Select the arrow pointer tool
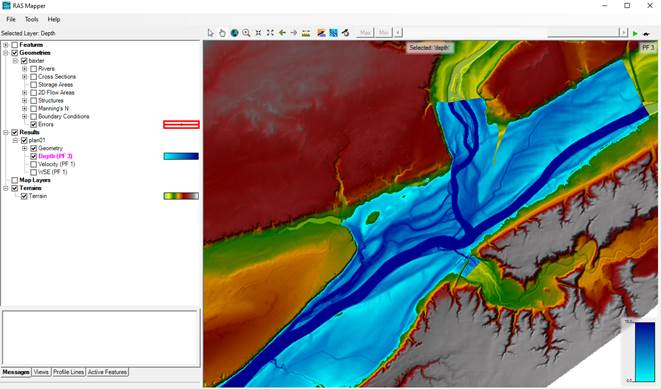 pyautogui.click(x=211, y=33)
